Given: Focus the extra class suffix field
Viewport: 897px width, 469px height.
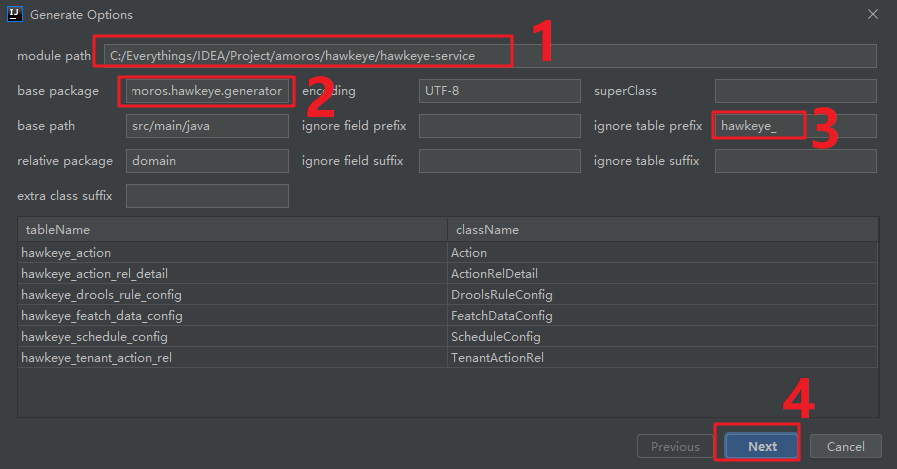Looking at the screenshot, I should 207,196.
